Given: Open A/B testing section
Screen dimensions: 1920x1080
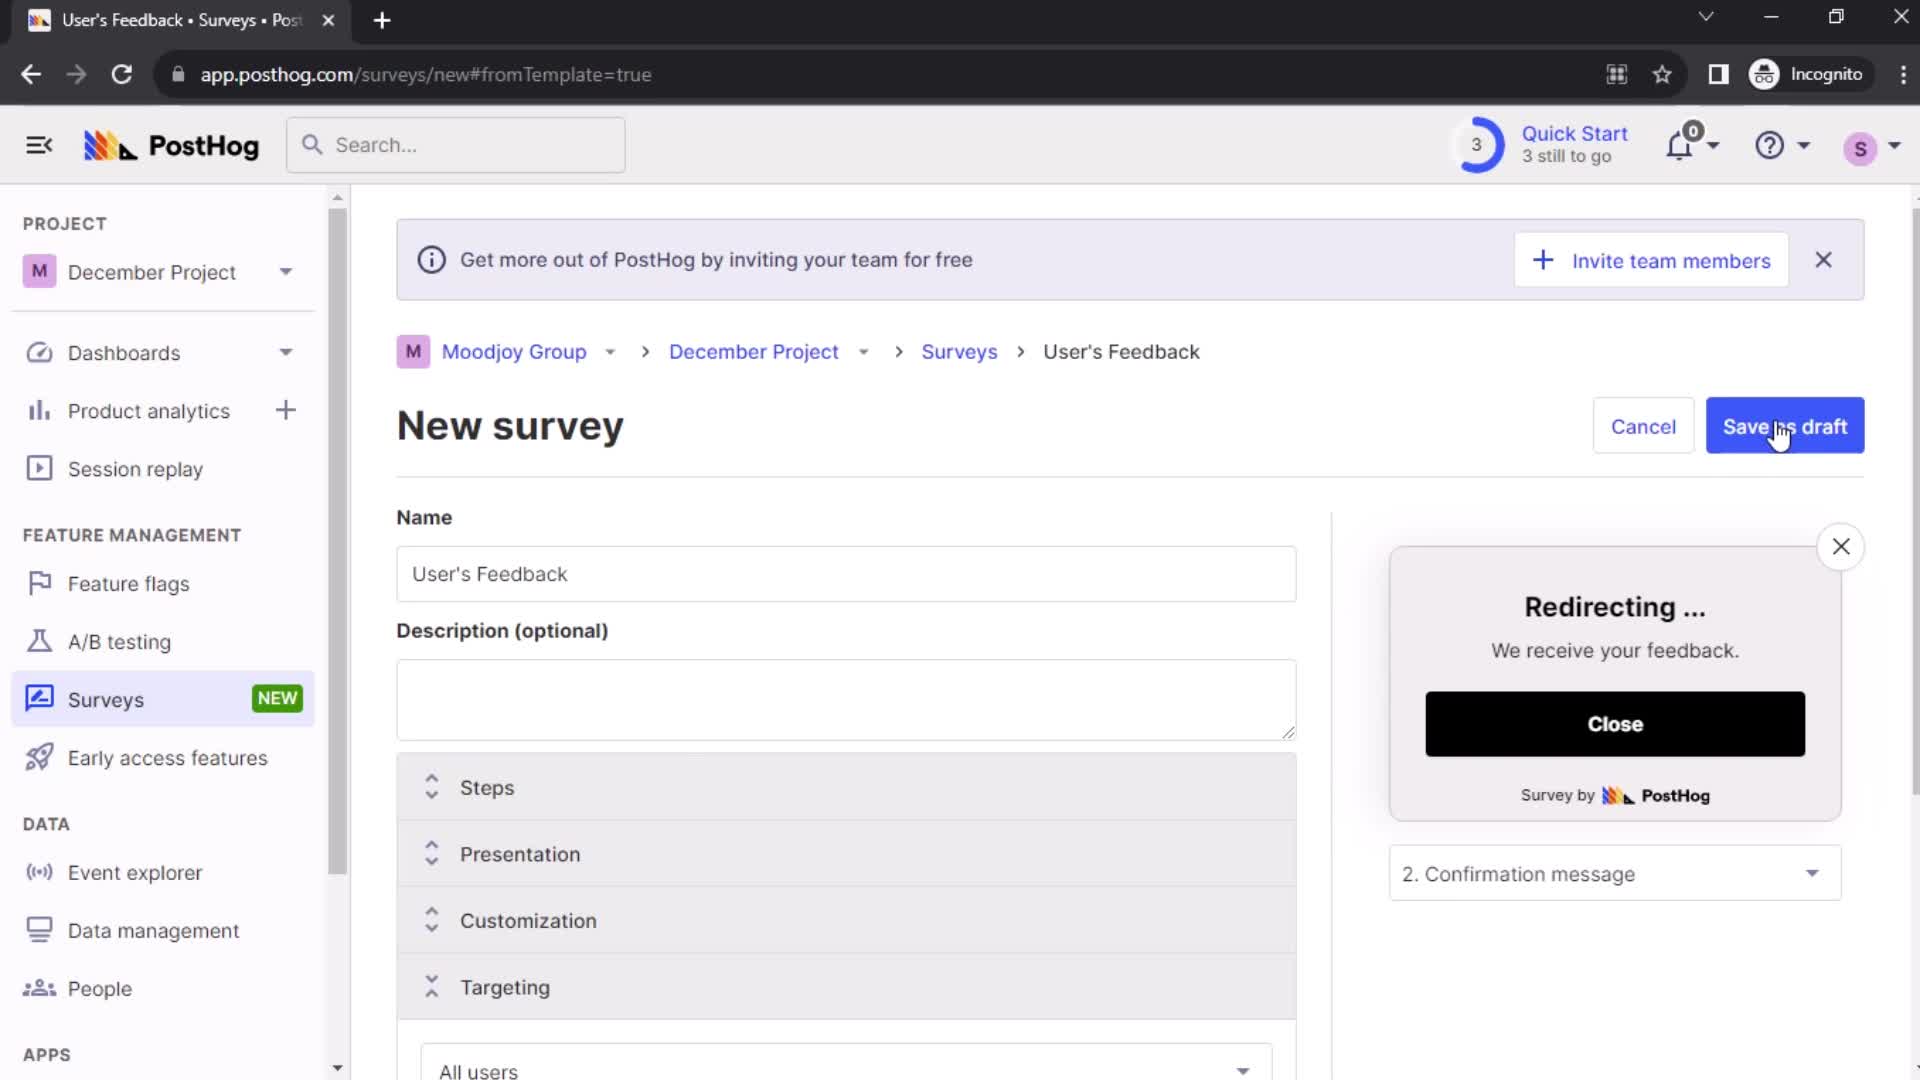Looking at the screenshot, I should click(x=120, y=642).
